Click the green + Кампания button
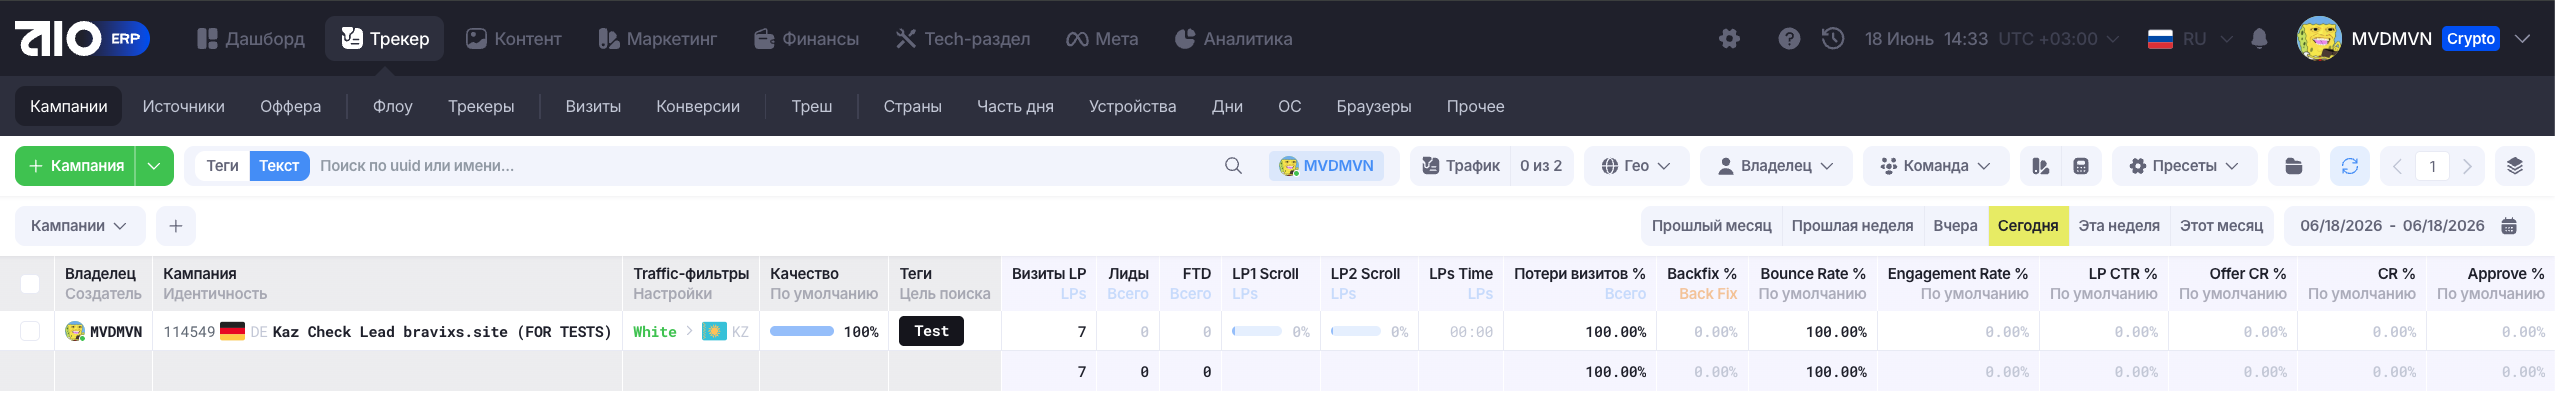 pyautogui.click(x=76, y=166)
